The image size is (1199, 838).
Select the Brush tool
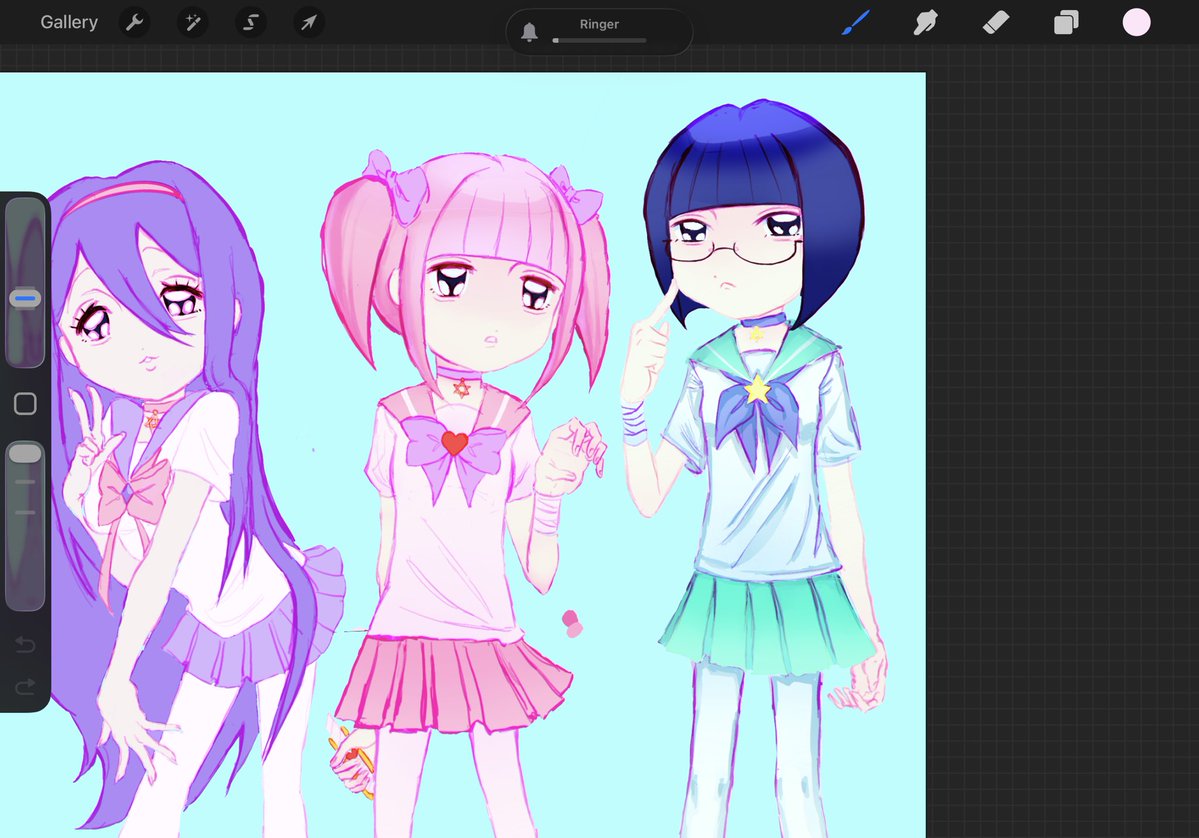(856, 22)
